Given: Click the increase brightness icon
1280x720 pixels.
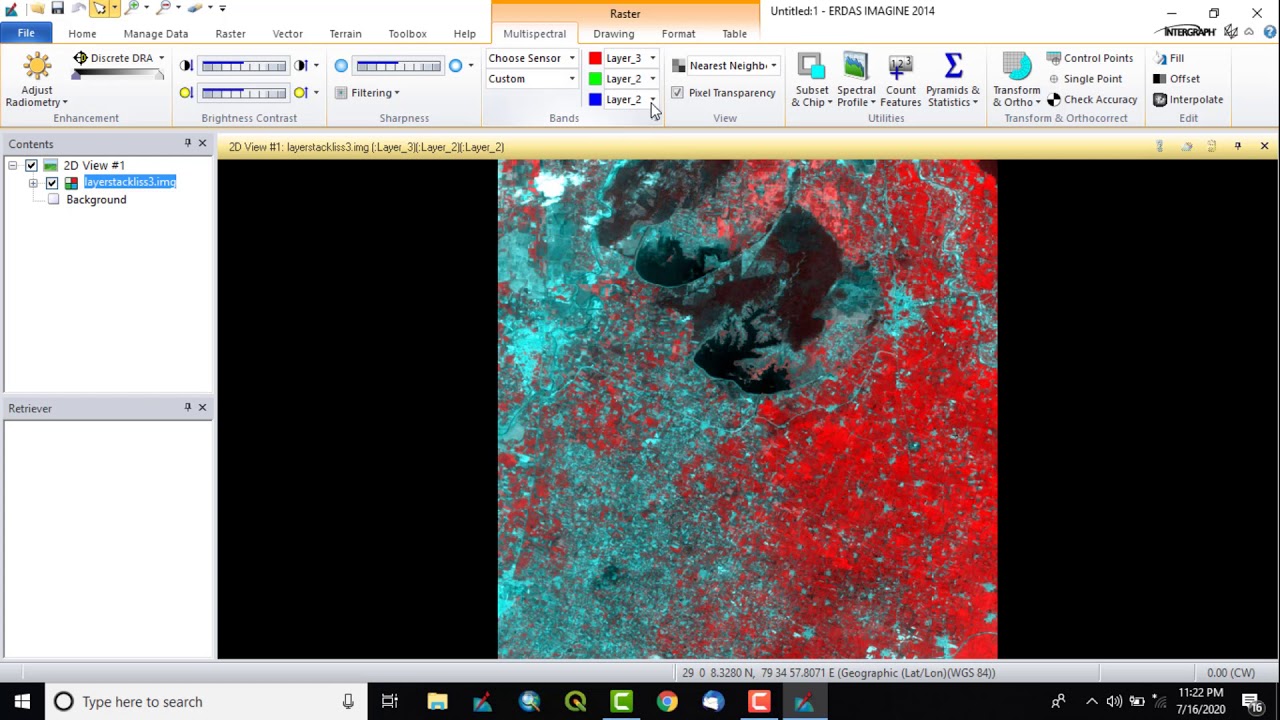Looking at the screenshot, I should [300, 93].
